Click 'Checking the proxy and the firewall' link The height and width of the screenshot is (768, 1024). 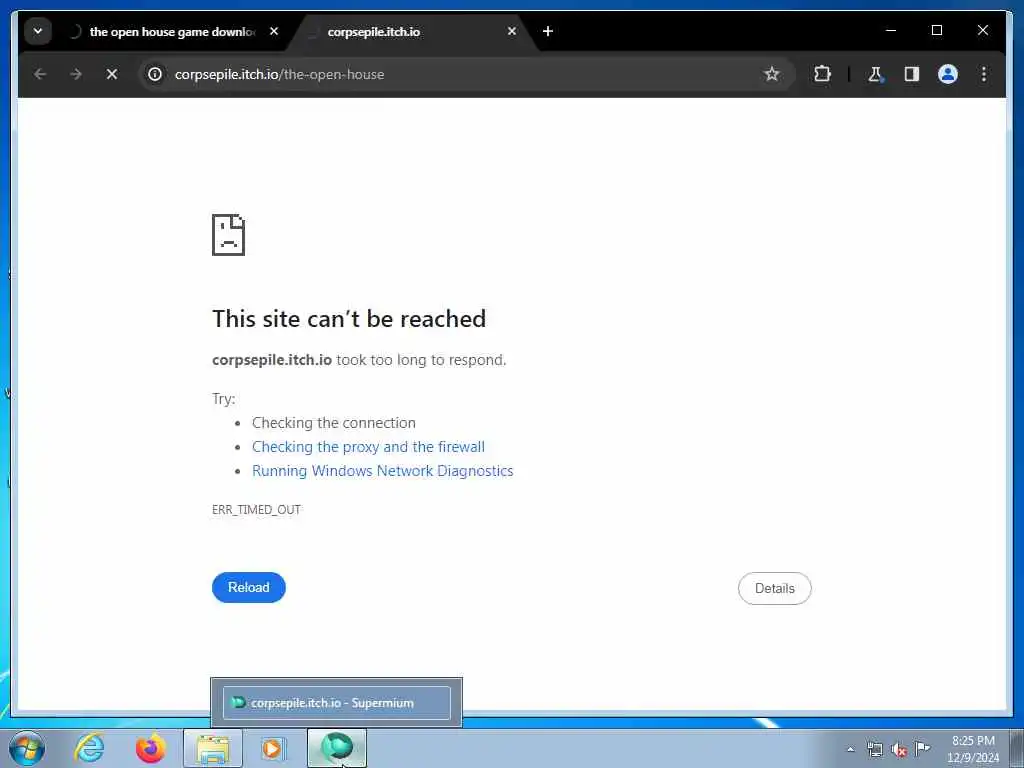pos(368,447)
